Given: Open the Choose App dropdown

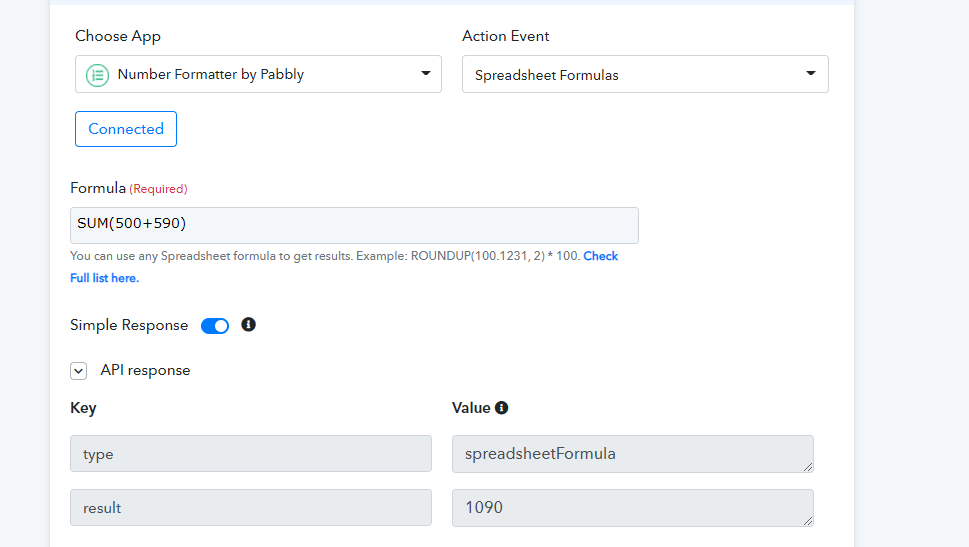Looking at the screenshot, I should [258, 74].
